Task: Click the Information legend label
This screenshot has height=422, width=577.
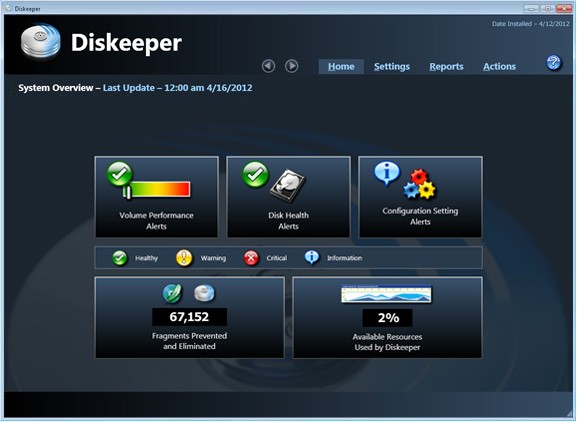Action: pyautogui.click(x=344, y=258)
